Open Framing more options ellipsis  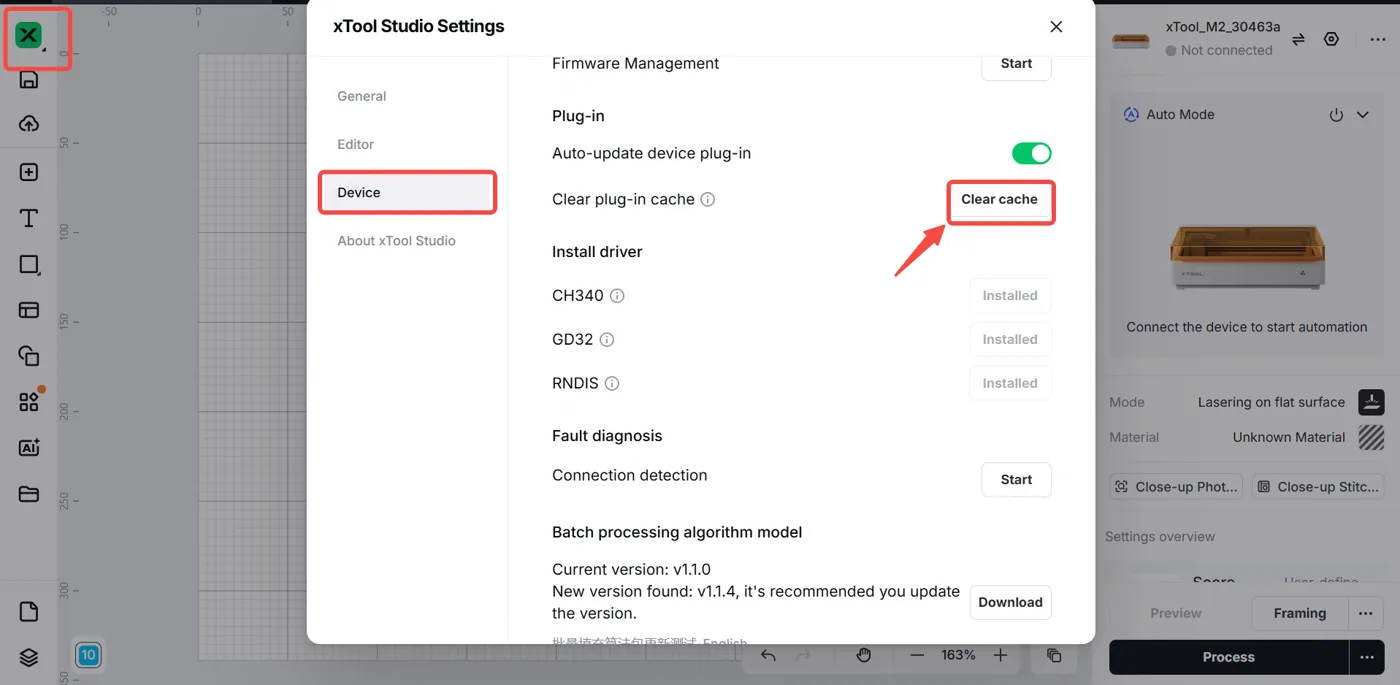(1366, 613)
